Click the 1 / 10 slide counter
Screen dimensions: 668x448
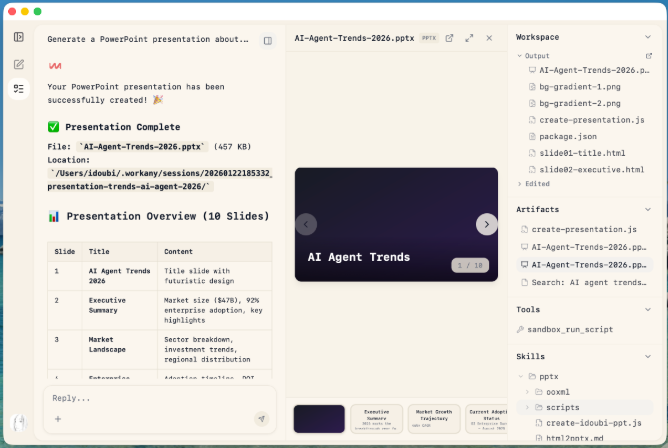470,265
